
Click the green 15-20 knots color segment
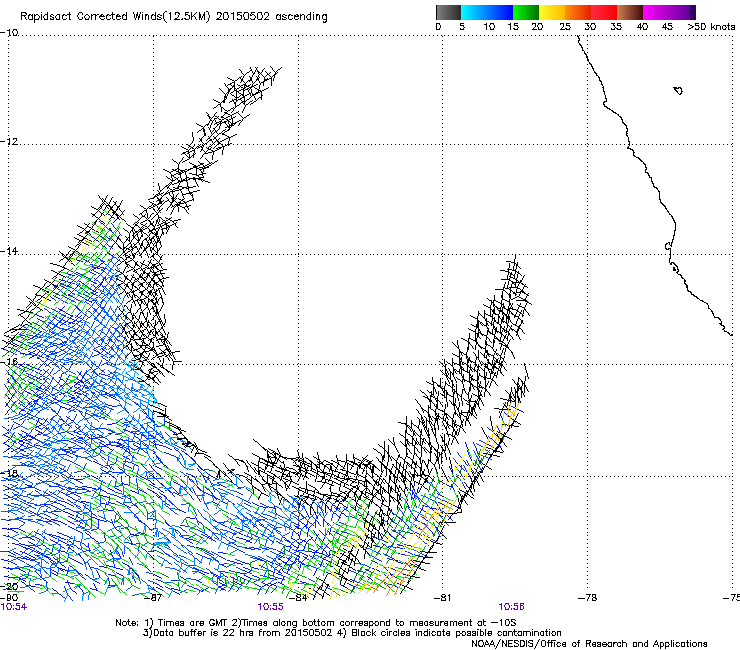coord(526,12)
